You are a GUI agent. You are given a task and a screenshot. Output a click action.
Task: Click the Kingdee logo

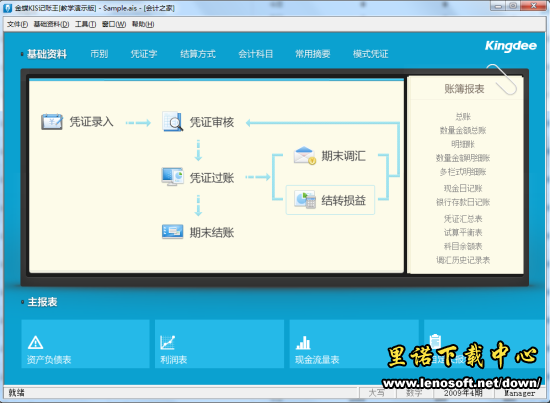[510, 46]
